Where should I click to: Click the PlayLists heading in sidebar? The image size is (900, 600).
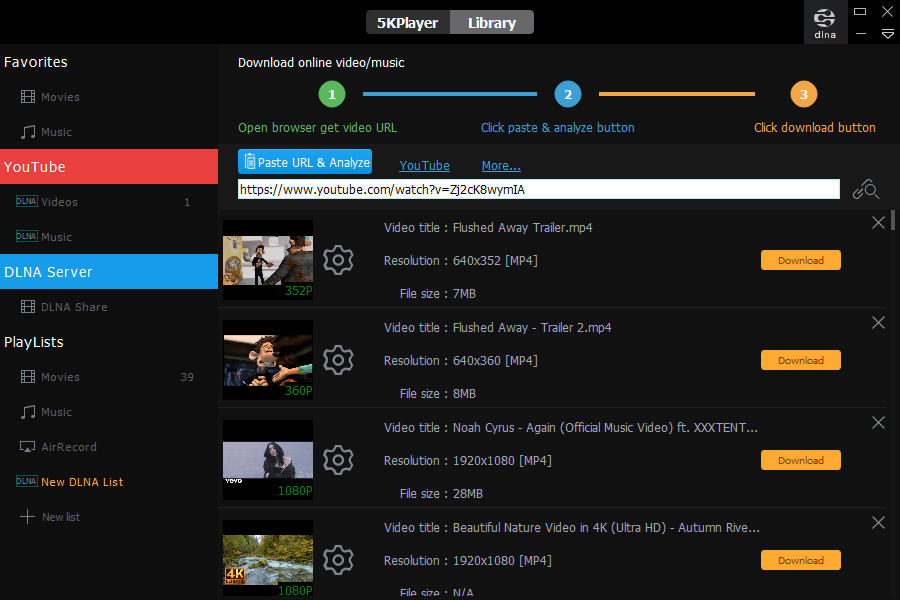click(34, 342)
